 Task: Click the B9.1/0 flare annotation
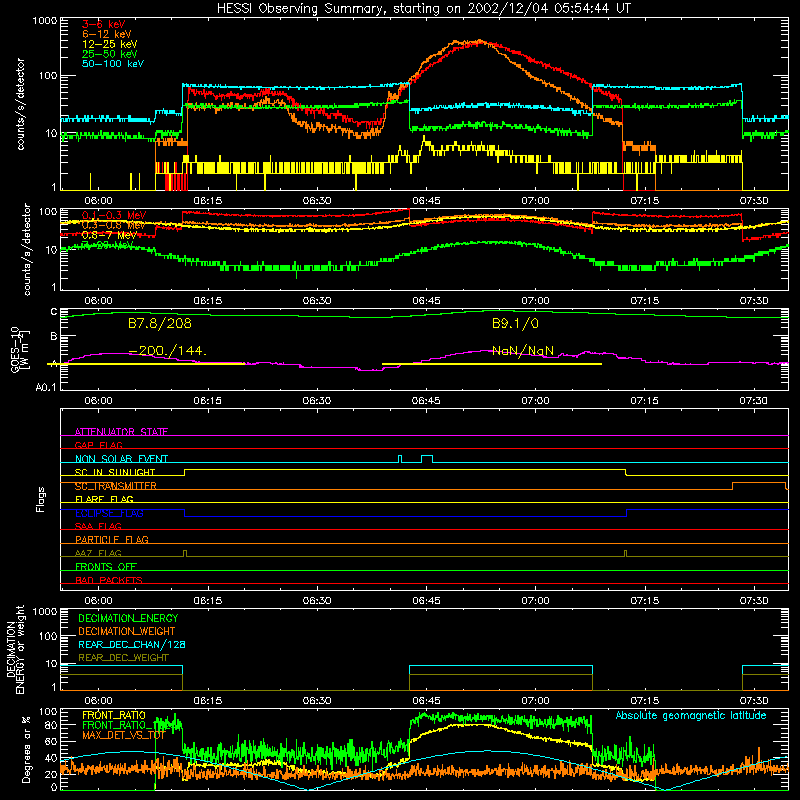pos(515,323)
